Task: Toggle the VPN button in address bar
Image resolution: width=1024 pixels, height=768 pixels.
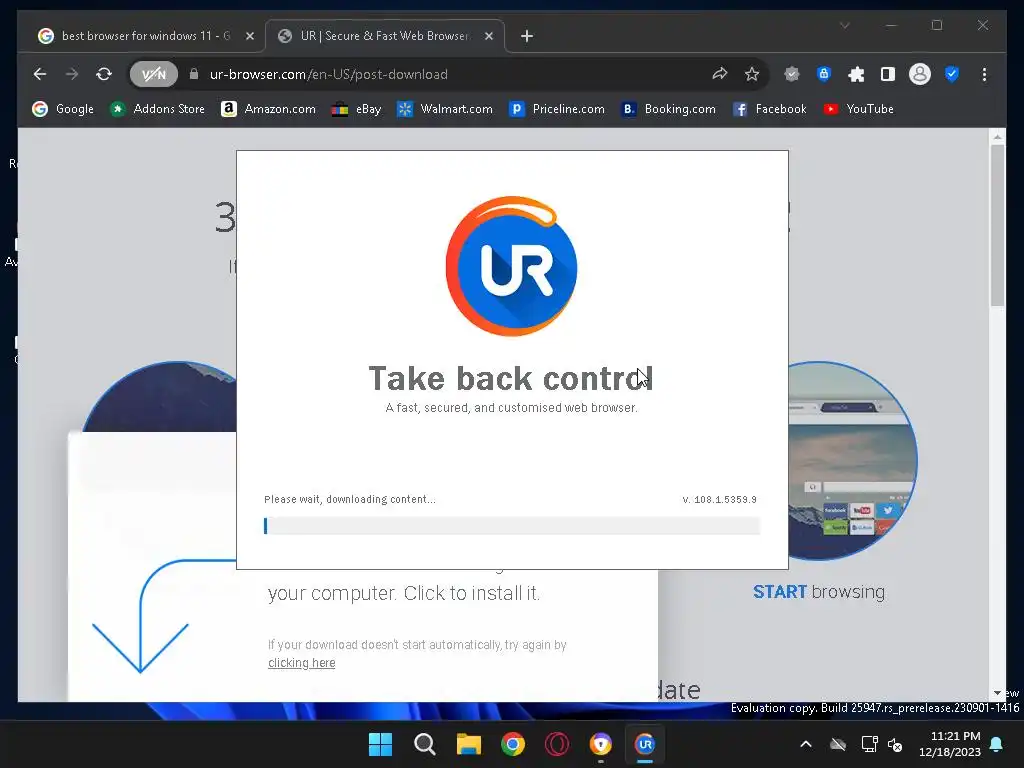Action: pos(153,74)
